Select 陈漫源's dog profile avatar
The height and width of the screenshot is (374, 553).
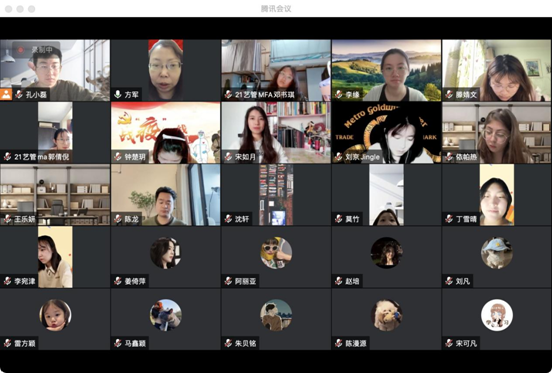[386, 315]
